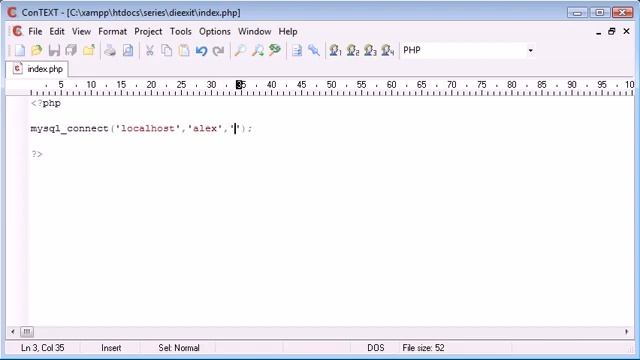The height and width of the screenshot is (360, 640).
Task: Click the Print icon in toolbar
Action: click(110, 51)
